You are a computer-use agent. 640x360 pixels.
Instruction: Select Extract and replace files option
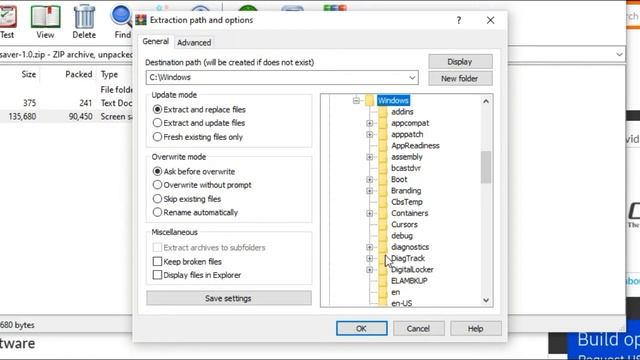coord(157,109)
